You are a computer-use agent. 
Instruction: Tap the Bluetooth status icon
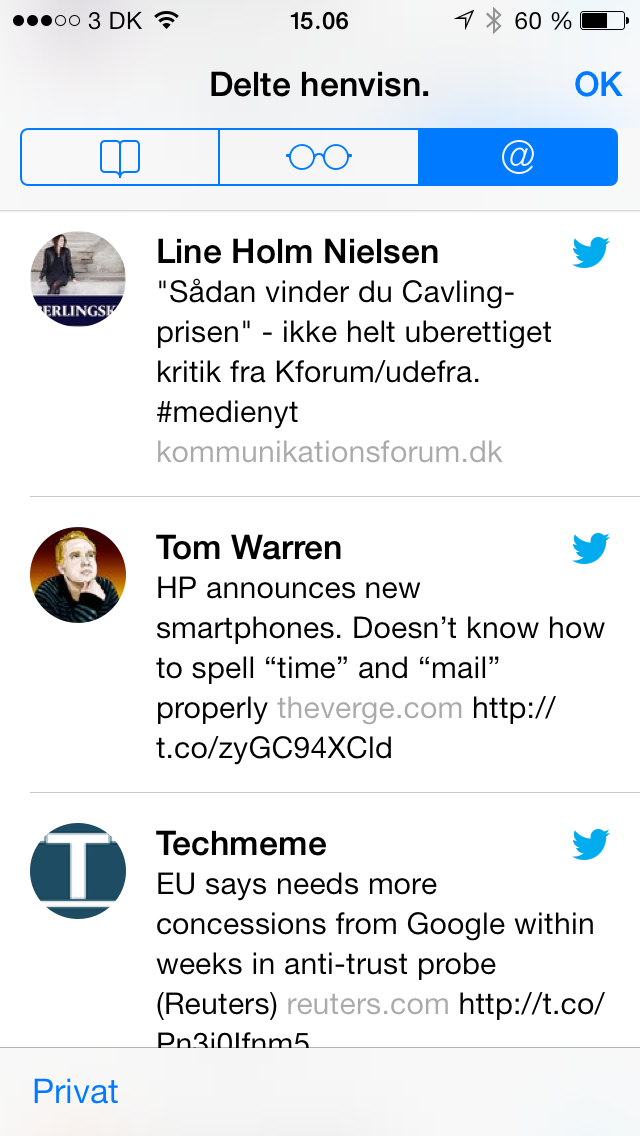coord(493,21)
